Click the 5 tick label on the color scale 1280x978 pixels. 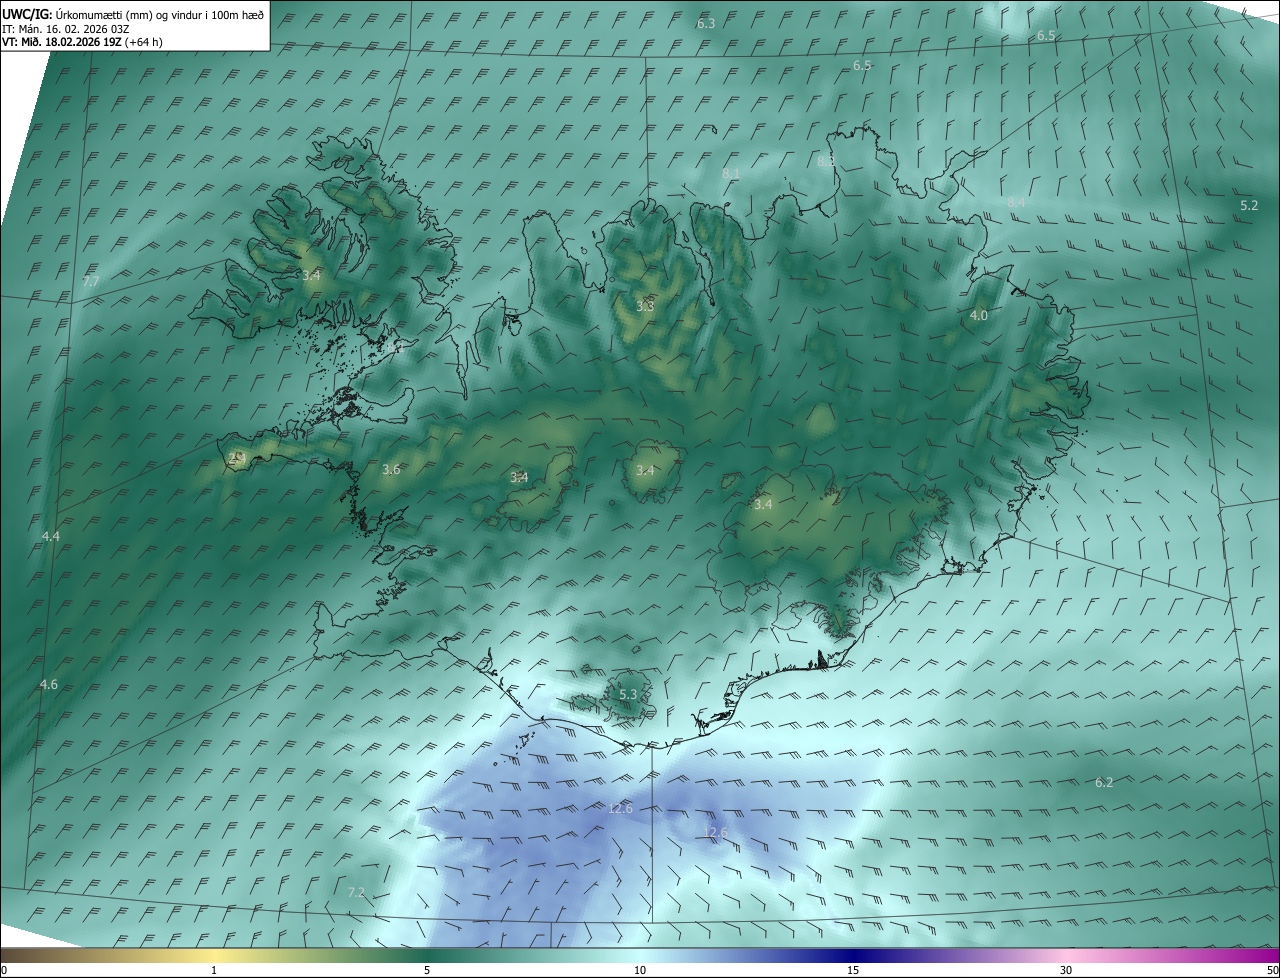427,970
